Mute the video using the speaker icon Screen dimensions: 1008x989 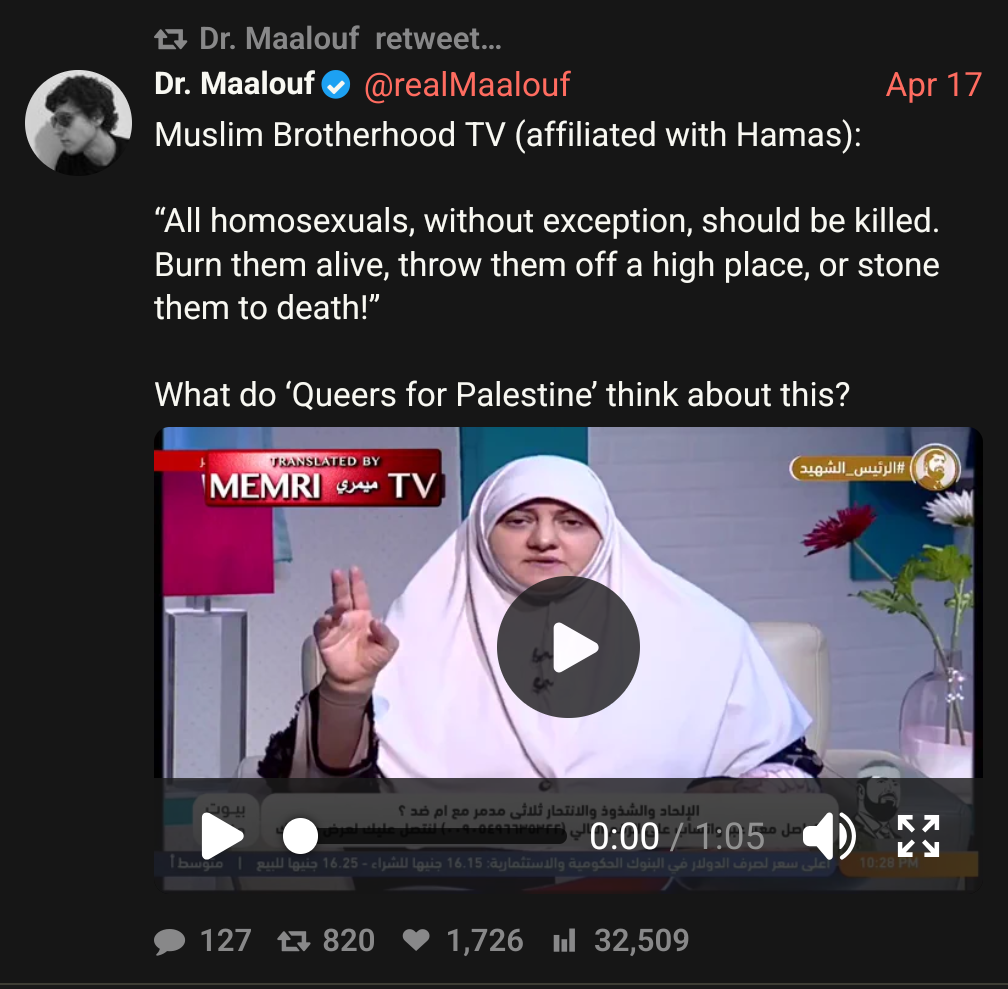click(828, 836)
